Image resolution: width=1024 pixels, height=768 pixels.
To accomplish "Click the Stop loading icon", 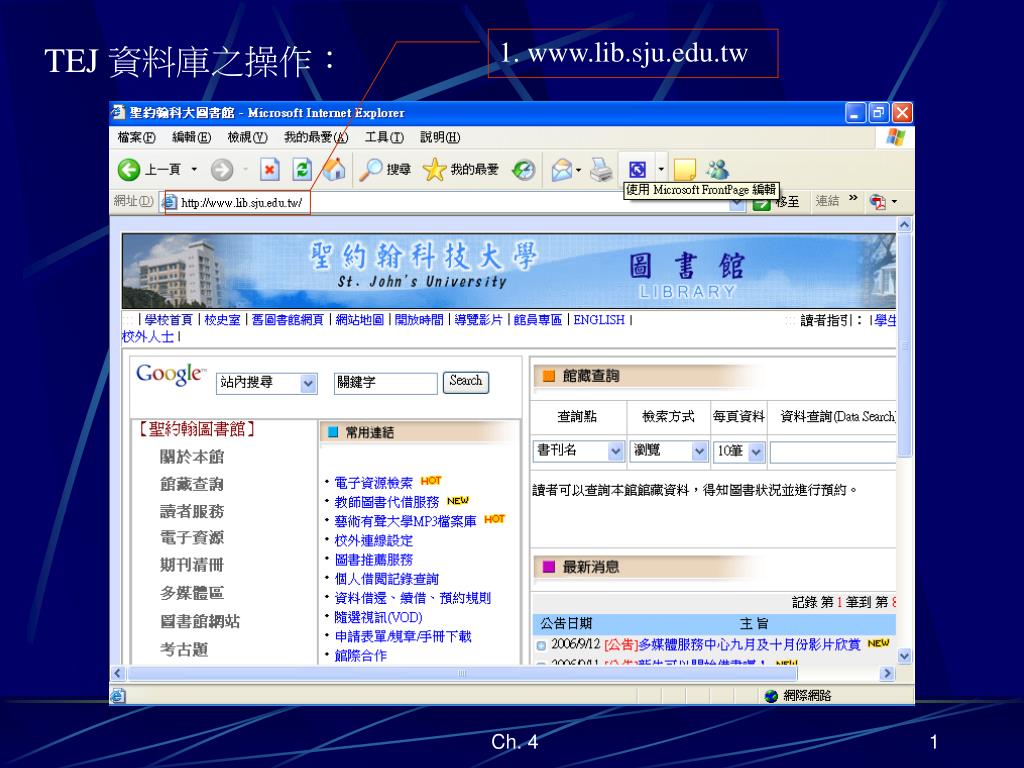I will click(269, 170).
